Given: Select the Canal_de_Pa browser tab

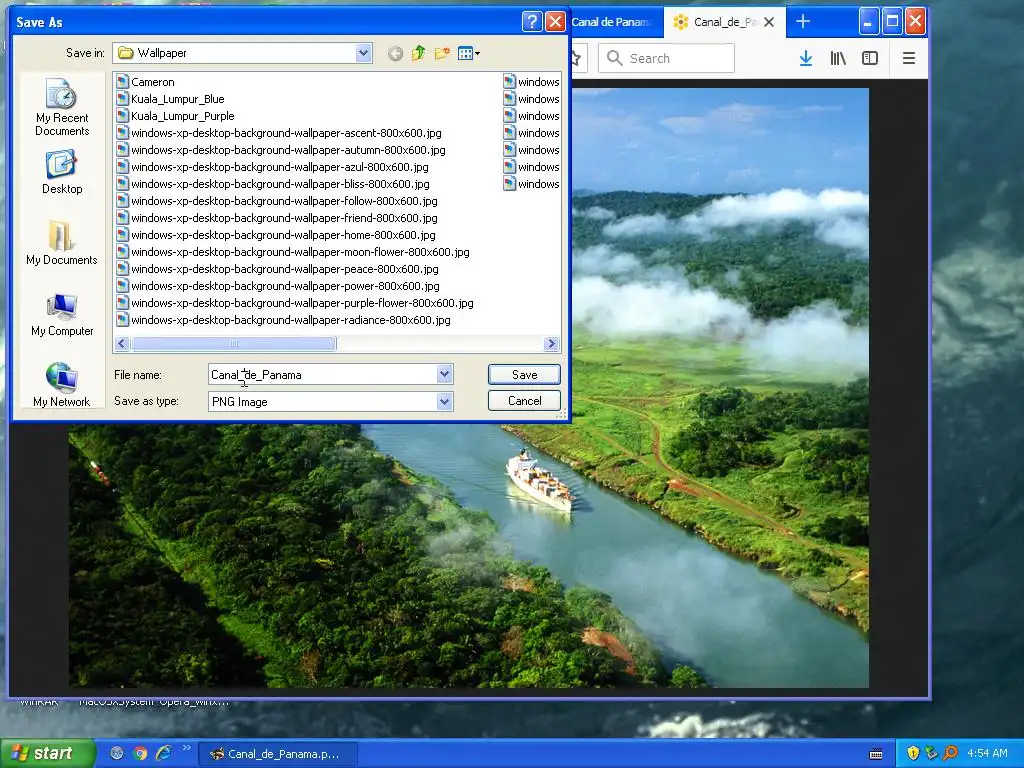Looking at the screenshot, I should 725,22.
